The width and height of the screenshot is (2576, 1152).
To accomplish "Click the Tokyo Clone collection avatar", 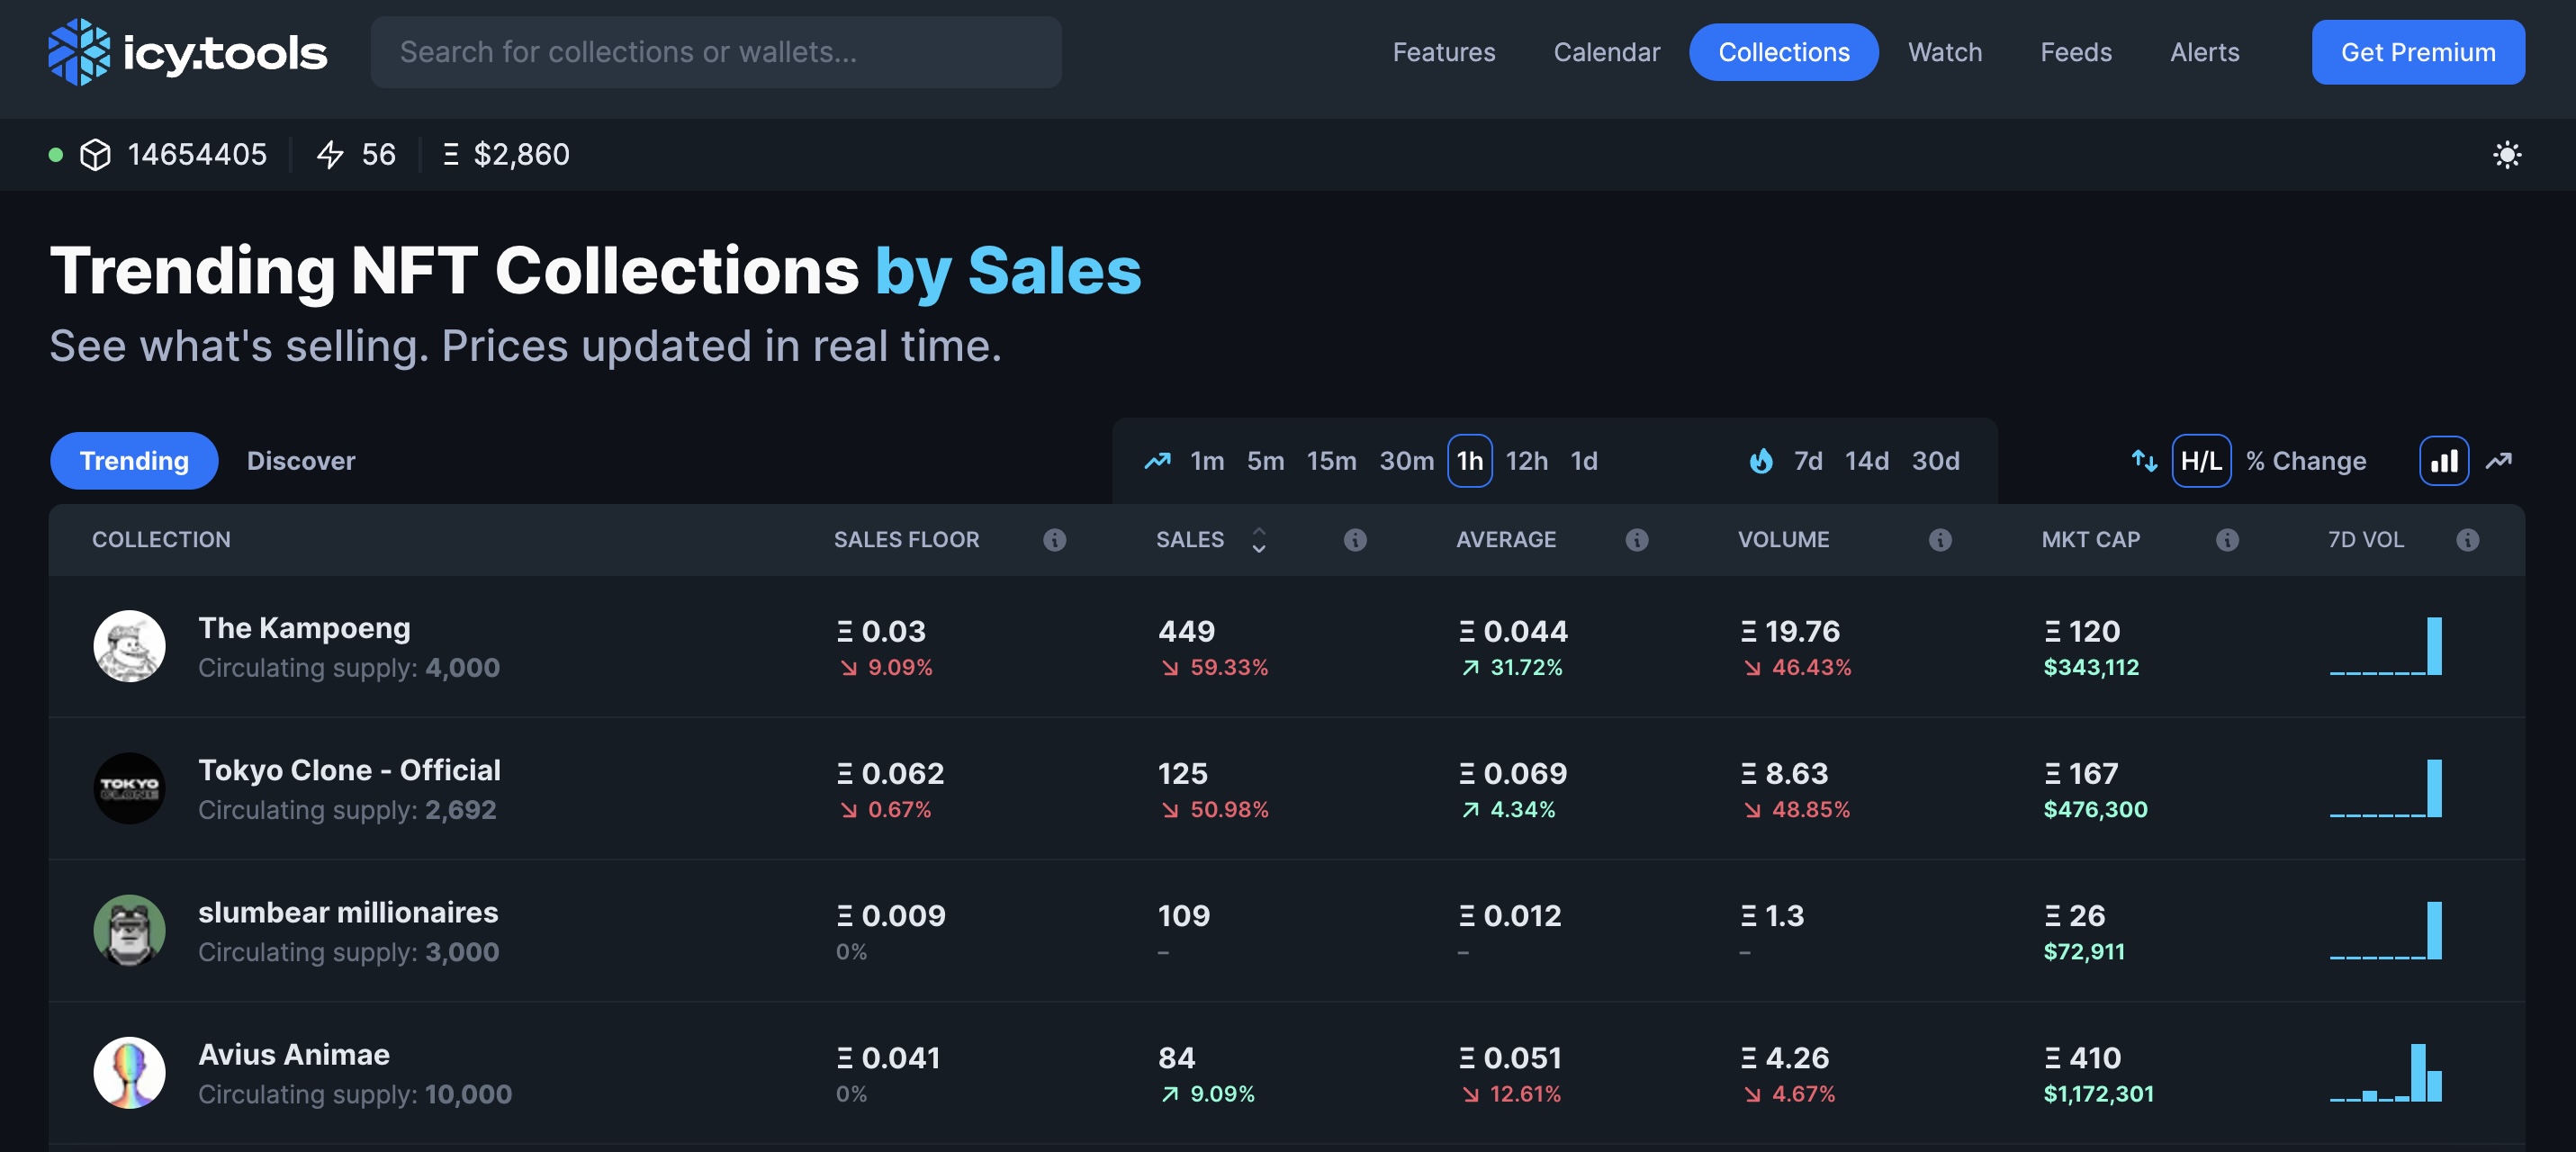I will pyautogui.click(x=129, y=788).
